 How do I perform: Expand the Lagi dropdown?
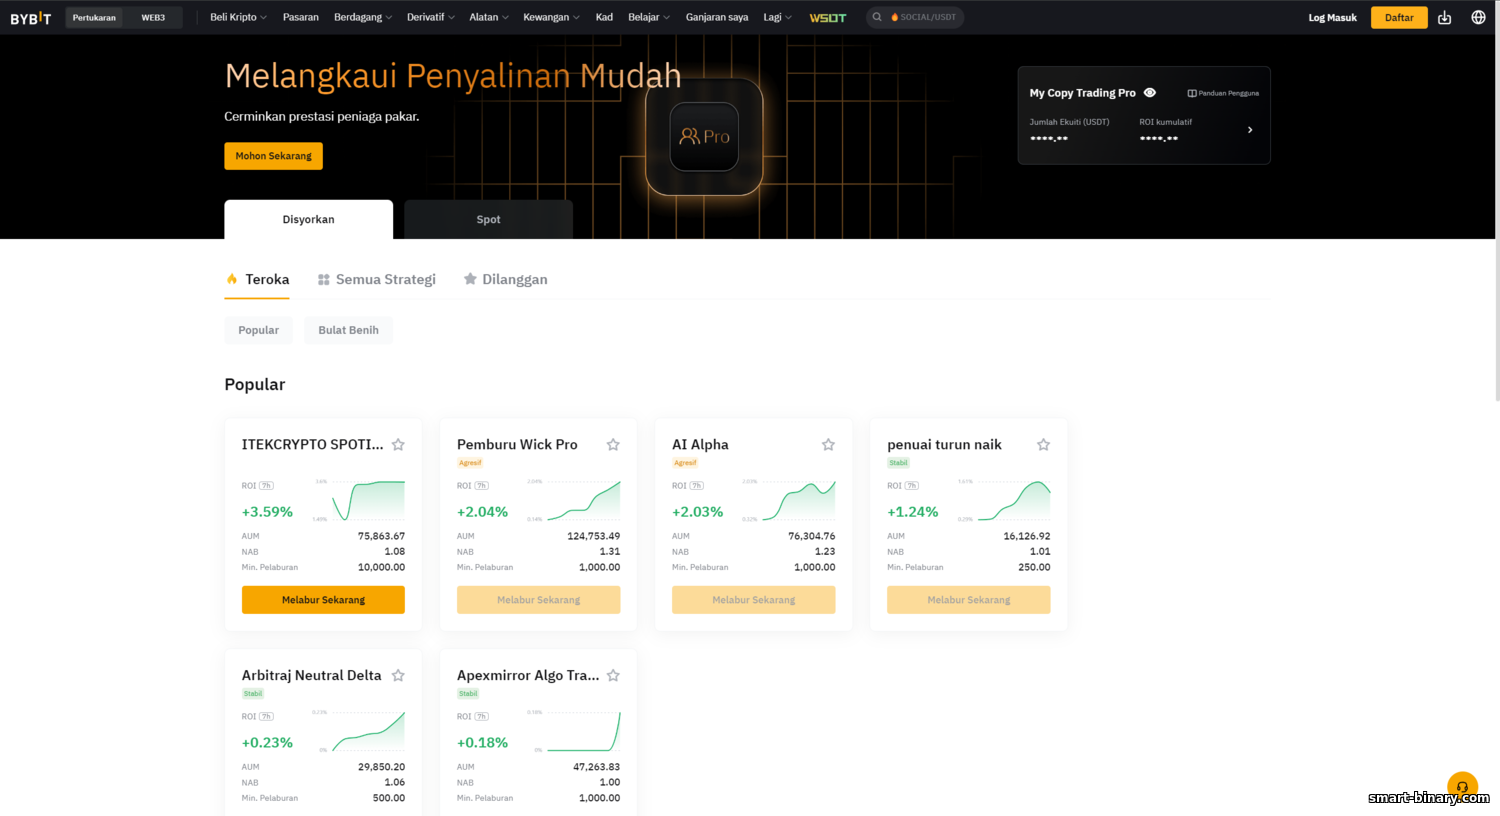click(x=777, y=17)
